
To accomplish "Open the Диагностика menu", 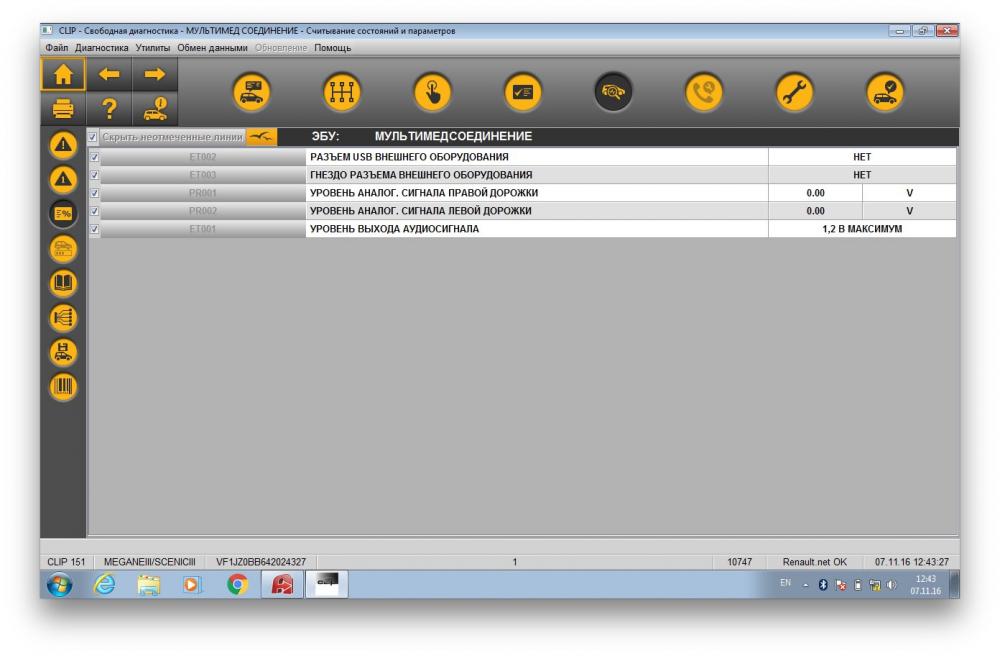I will point(101,48).
